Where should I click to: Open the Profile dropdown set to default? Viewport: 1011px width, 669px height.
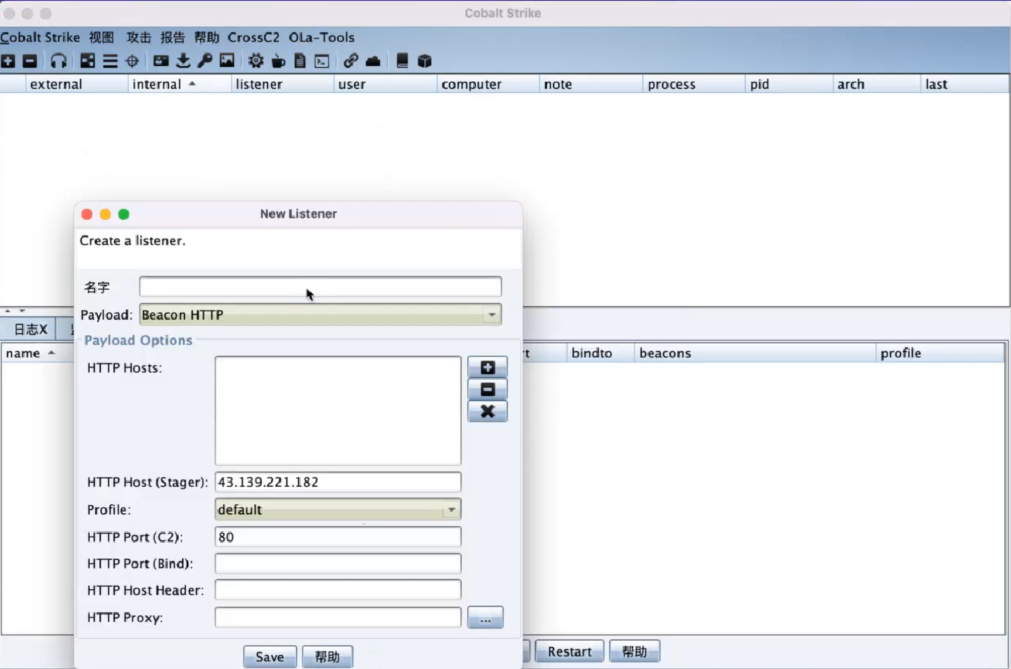[x=338, y=510]
